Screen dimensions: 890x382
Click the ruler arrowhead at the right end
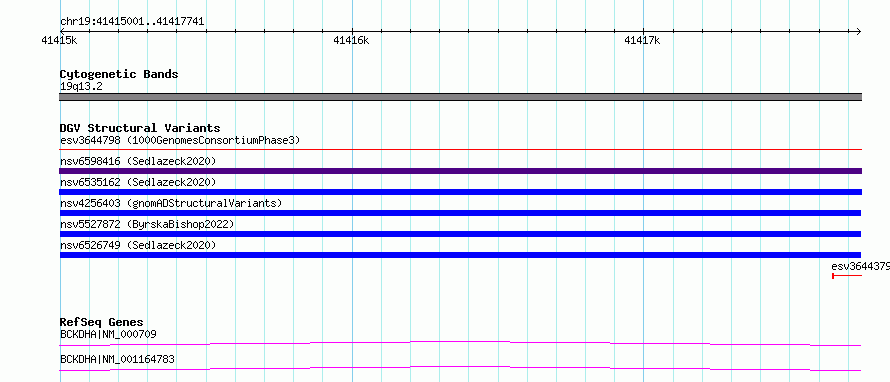(x=858, y=31)
